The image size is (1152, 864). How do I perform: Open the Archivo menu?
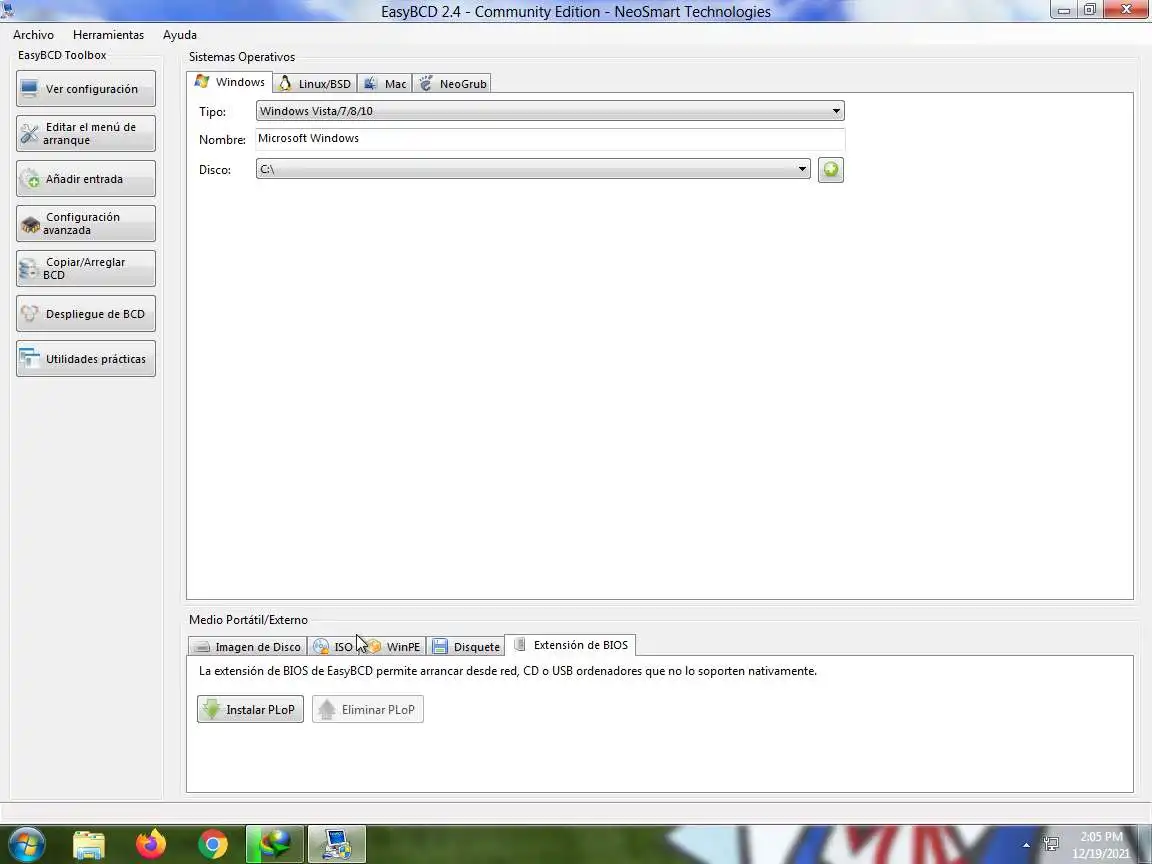pos(33,35)
